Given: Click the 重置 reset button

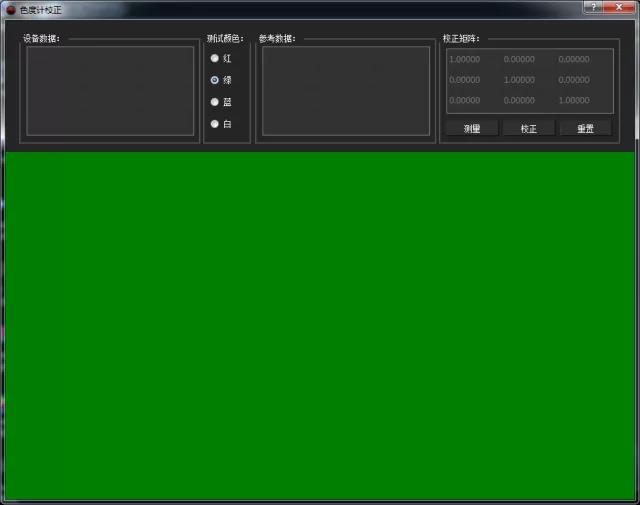Looking at the screenshot, I should pyautogui.click(x=585, y=129).
